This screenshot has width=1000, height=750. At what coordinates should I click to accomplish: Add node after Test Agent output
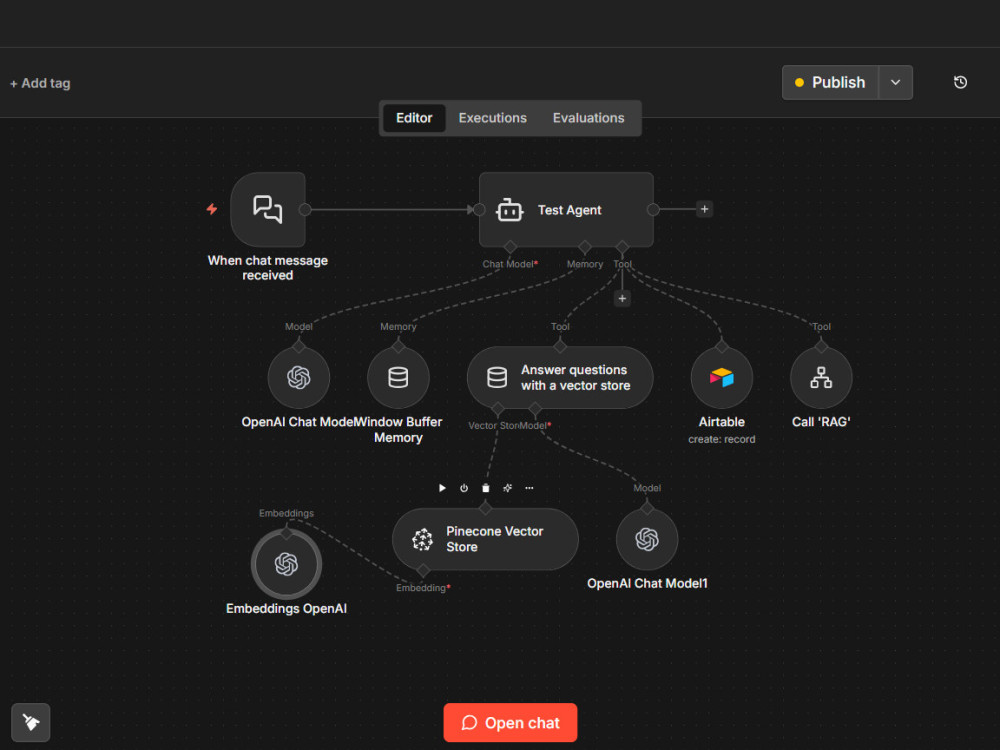point(704,209)
